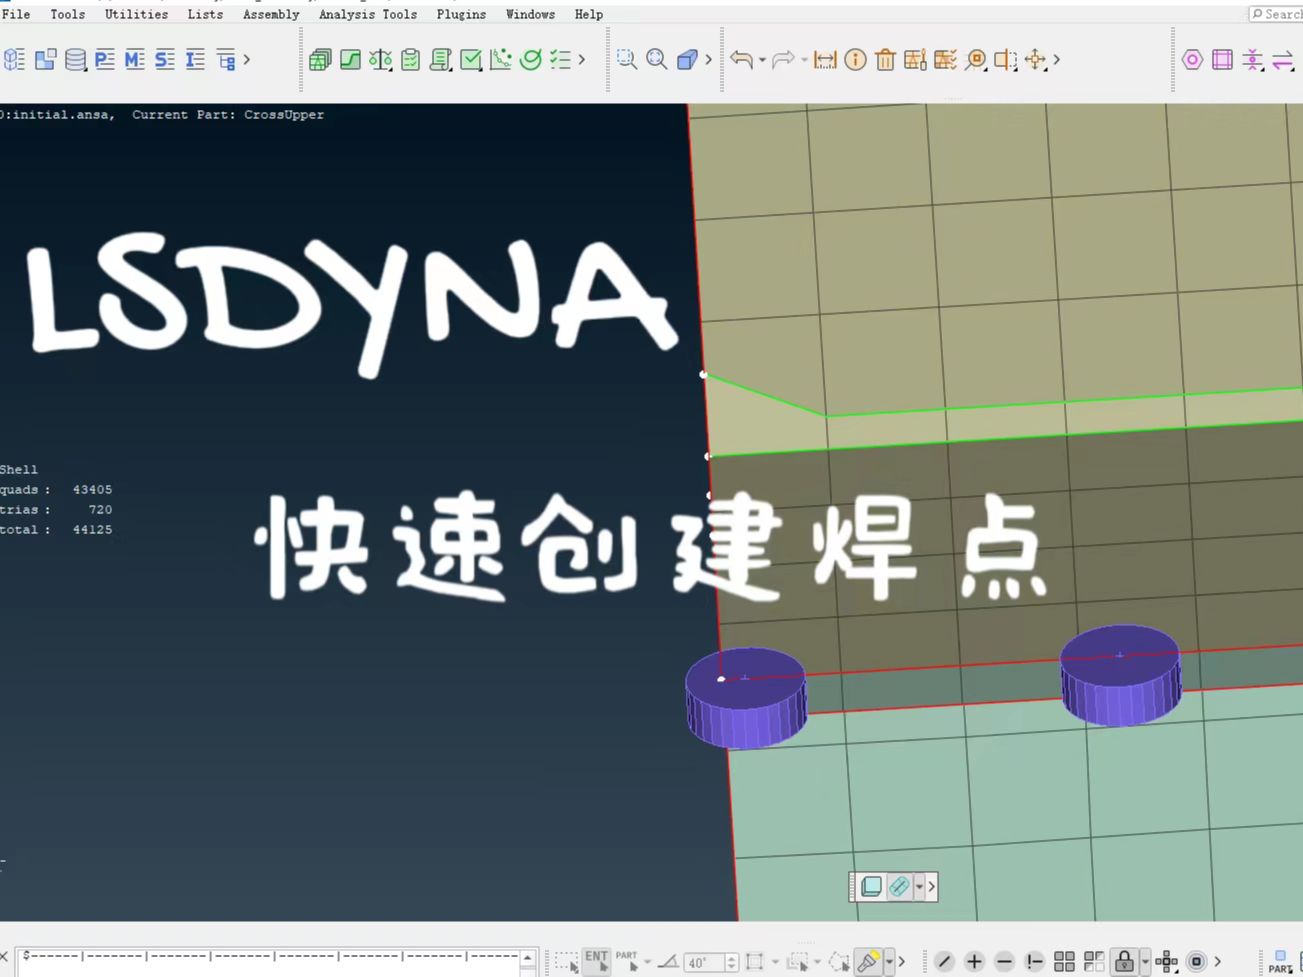Open the Analysis Tools menu
The height and width of the screenshot is (977, 1303).
pos(368,14)
